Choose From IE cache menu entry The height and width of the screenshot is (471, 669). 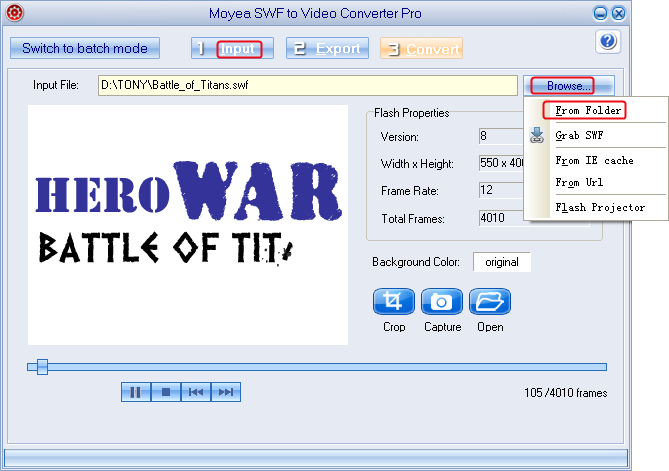pos(594,160)
